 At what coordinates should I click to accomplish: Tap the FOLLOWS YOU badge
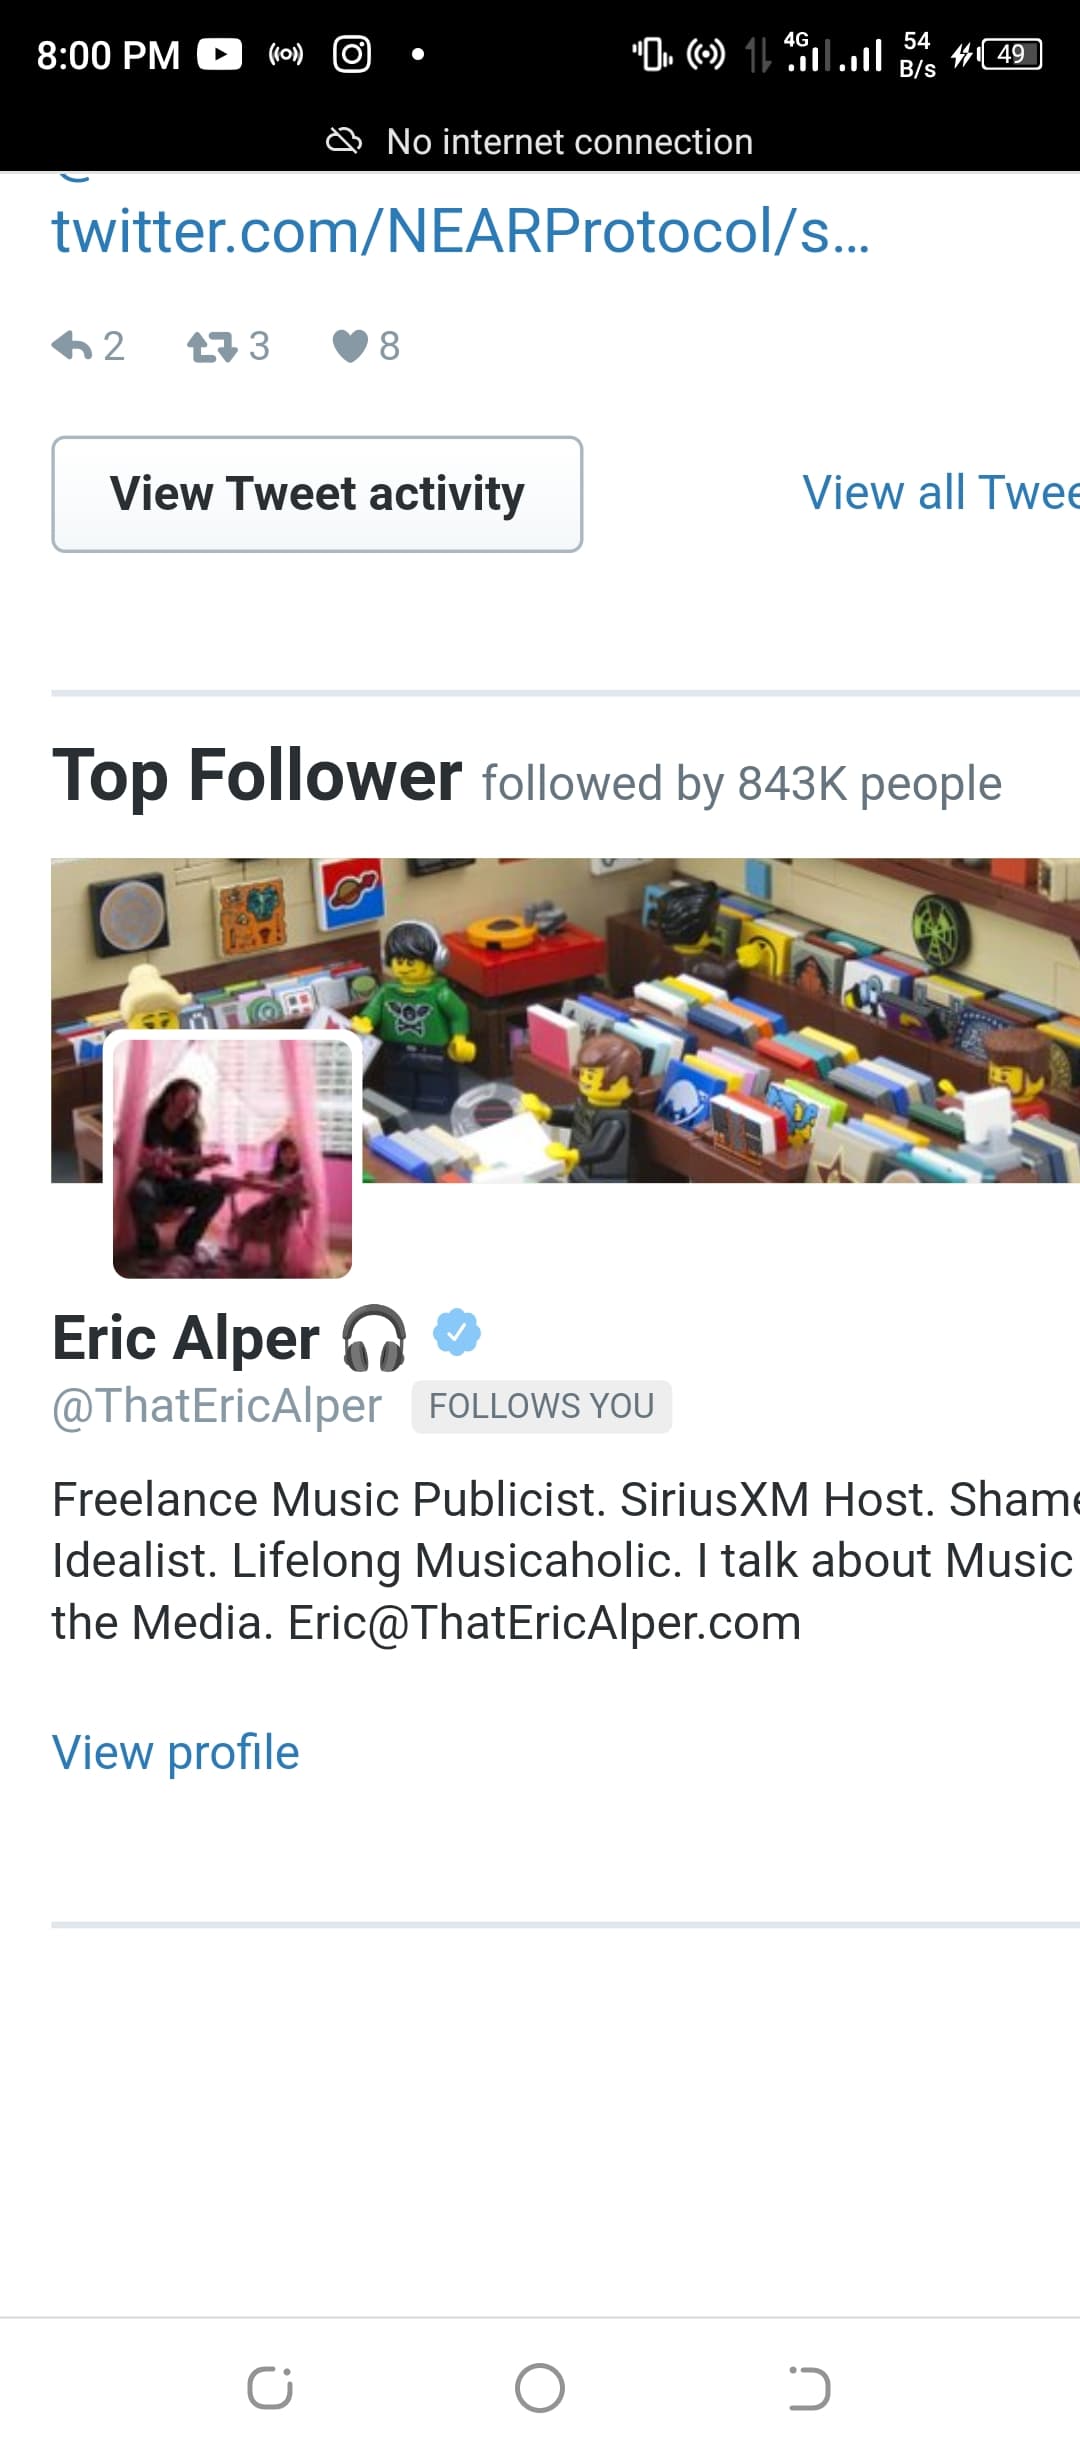pos(542,1406)
